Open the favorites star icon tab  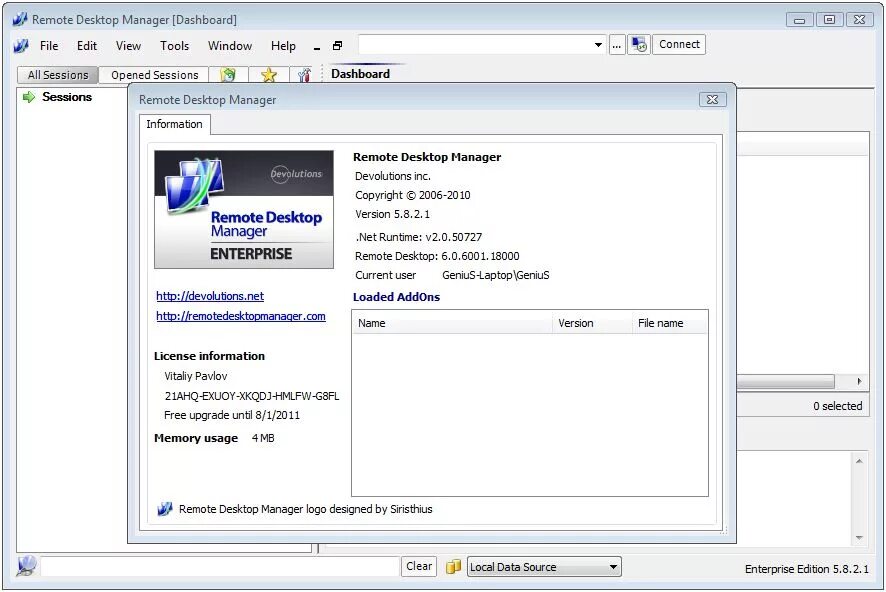[x=269, y=75]
